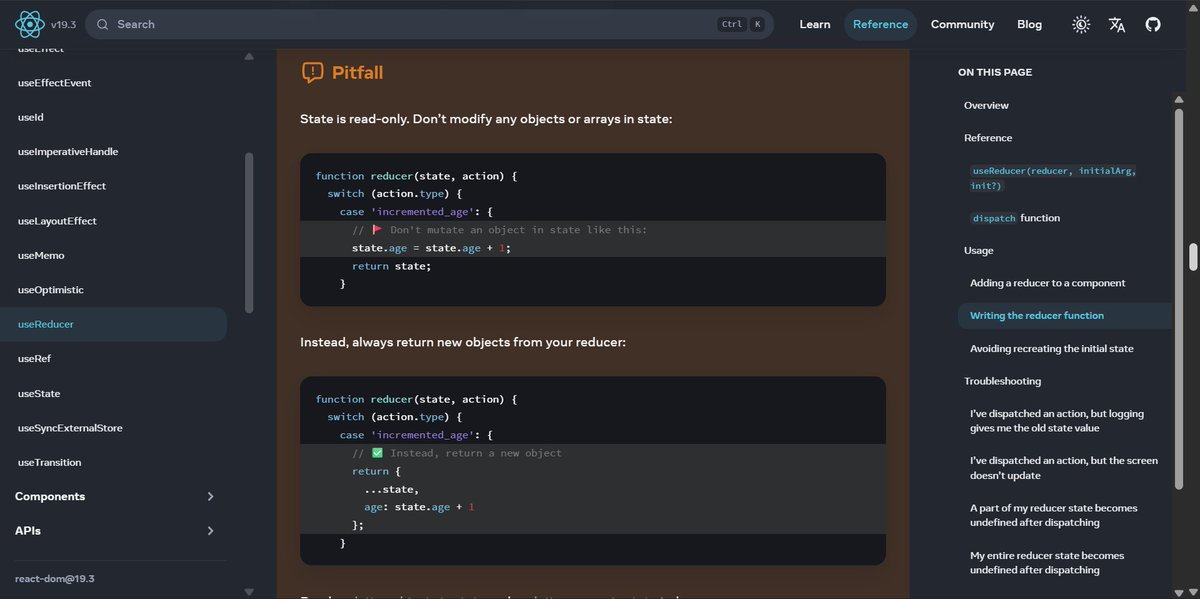This screenshot has height=599, width=1200.
Task: Click the green checkmark icon in code comment
Action: 377,453
